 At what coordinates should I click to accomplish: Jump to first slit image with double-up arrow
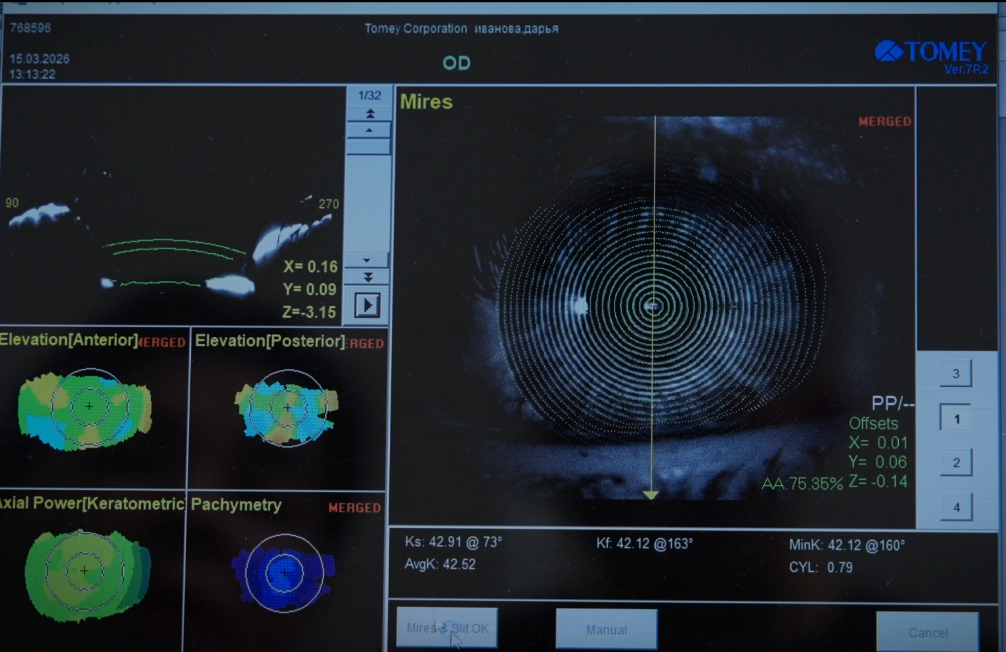pos(368,115)
